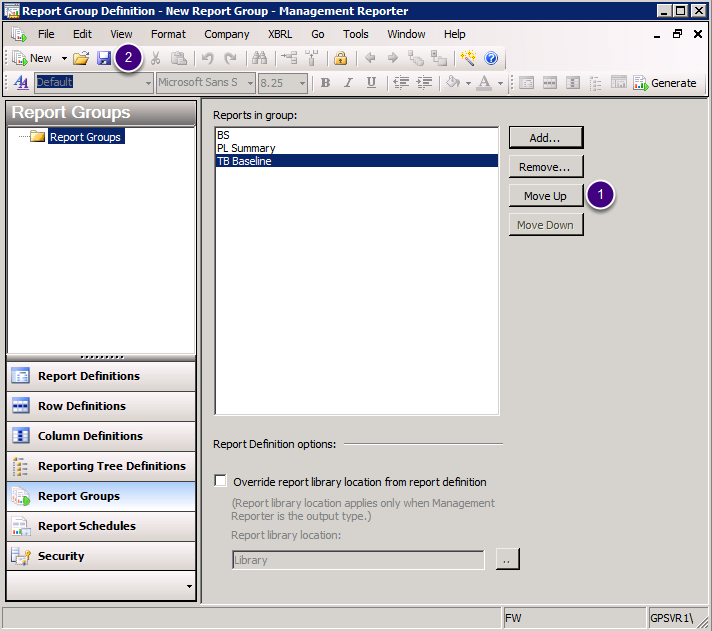The image size is (712, 631).
Task: Click the Paste clipboard icon
Action: 178,58
